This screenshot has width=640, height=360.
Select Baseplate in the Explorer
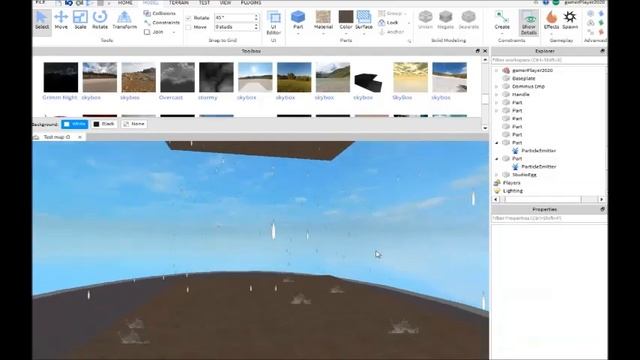pyautogui.click(x=524, y=78)
